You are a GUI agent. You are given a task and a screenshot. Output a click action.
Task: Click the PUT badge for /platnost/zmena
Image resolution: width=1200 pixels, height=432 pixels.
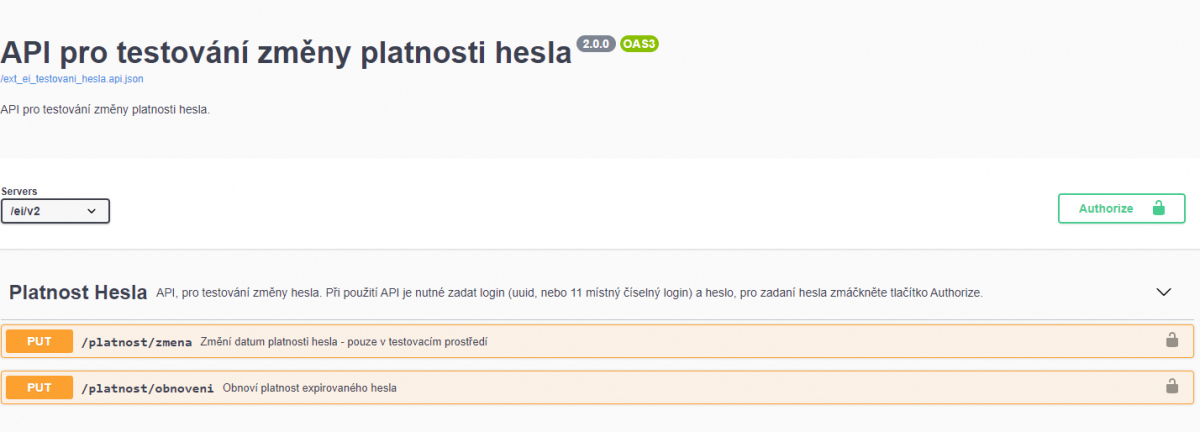click(39, 341)
